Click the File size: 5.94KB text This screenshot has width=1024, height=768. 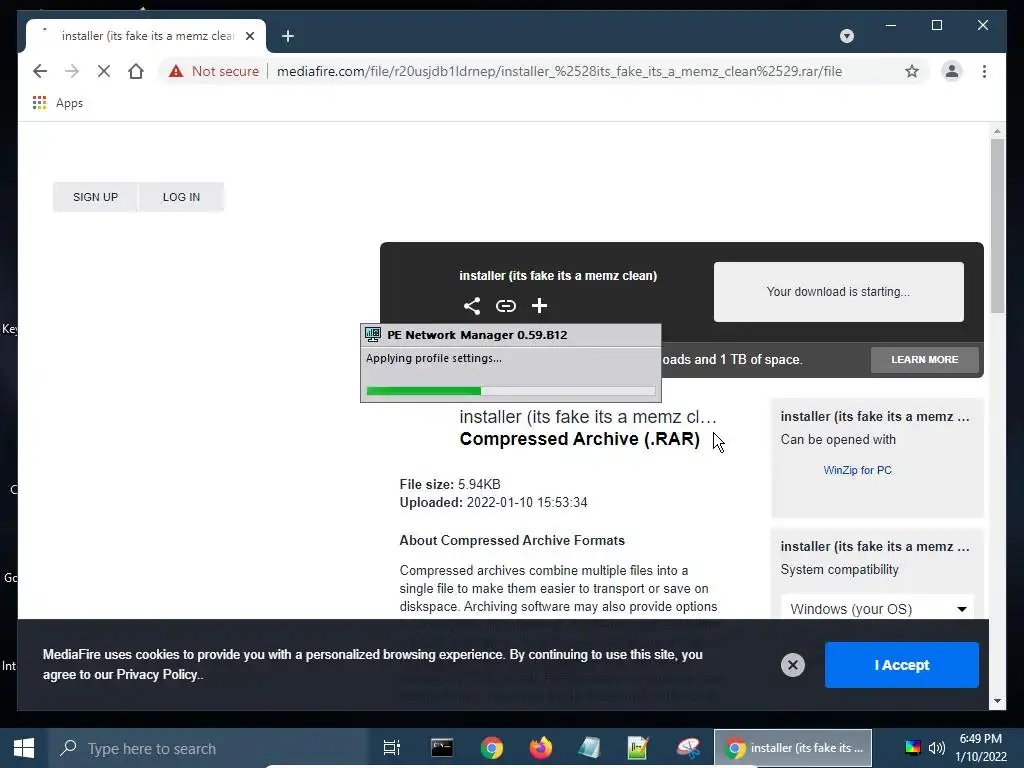[450, 485]
